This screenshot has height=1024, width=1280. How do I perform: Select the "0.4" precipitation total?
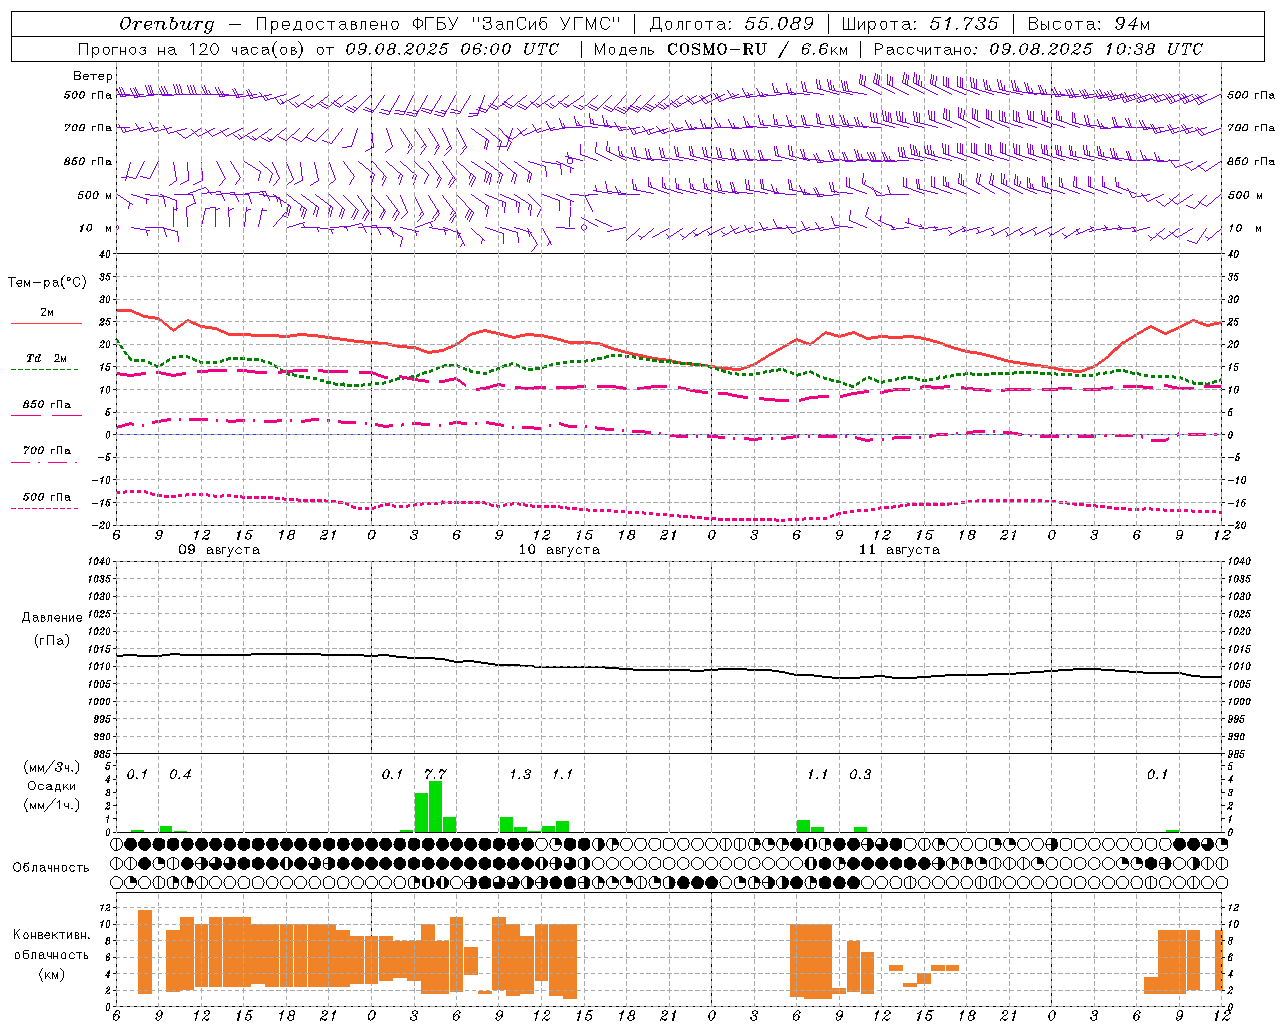(x=180, y=774)
